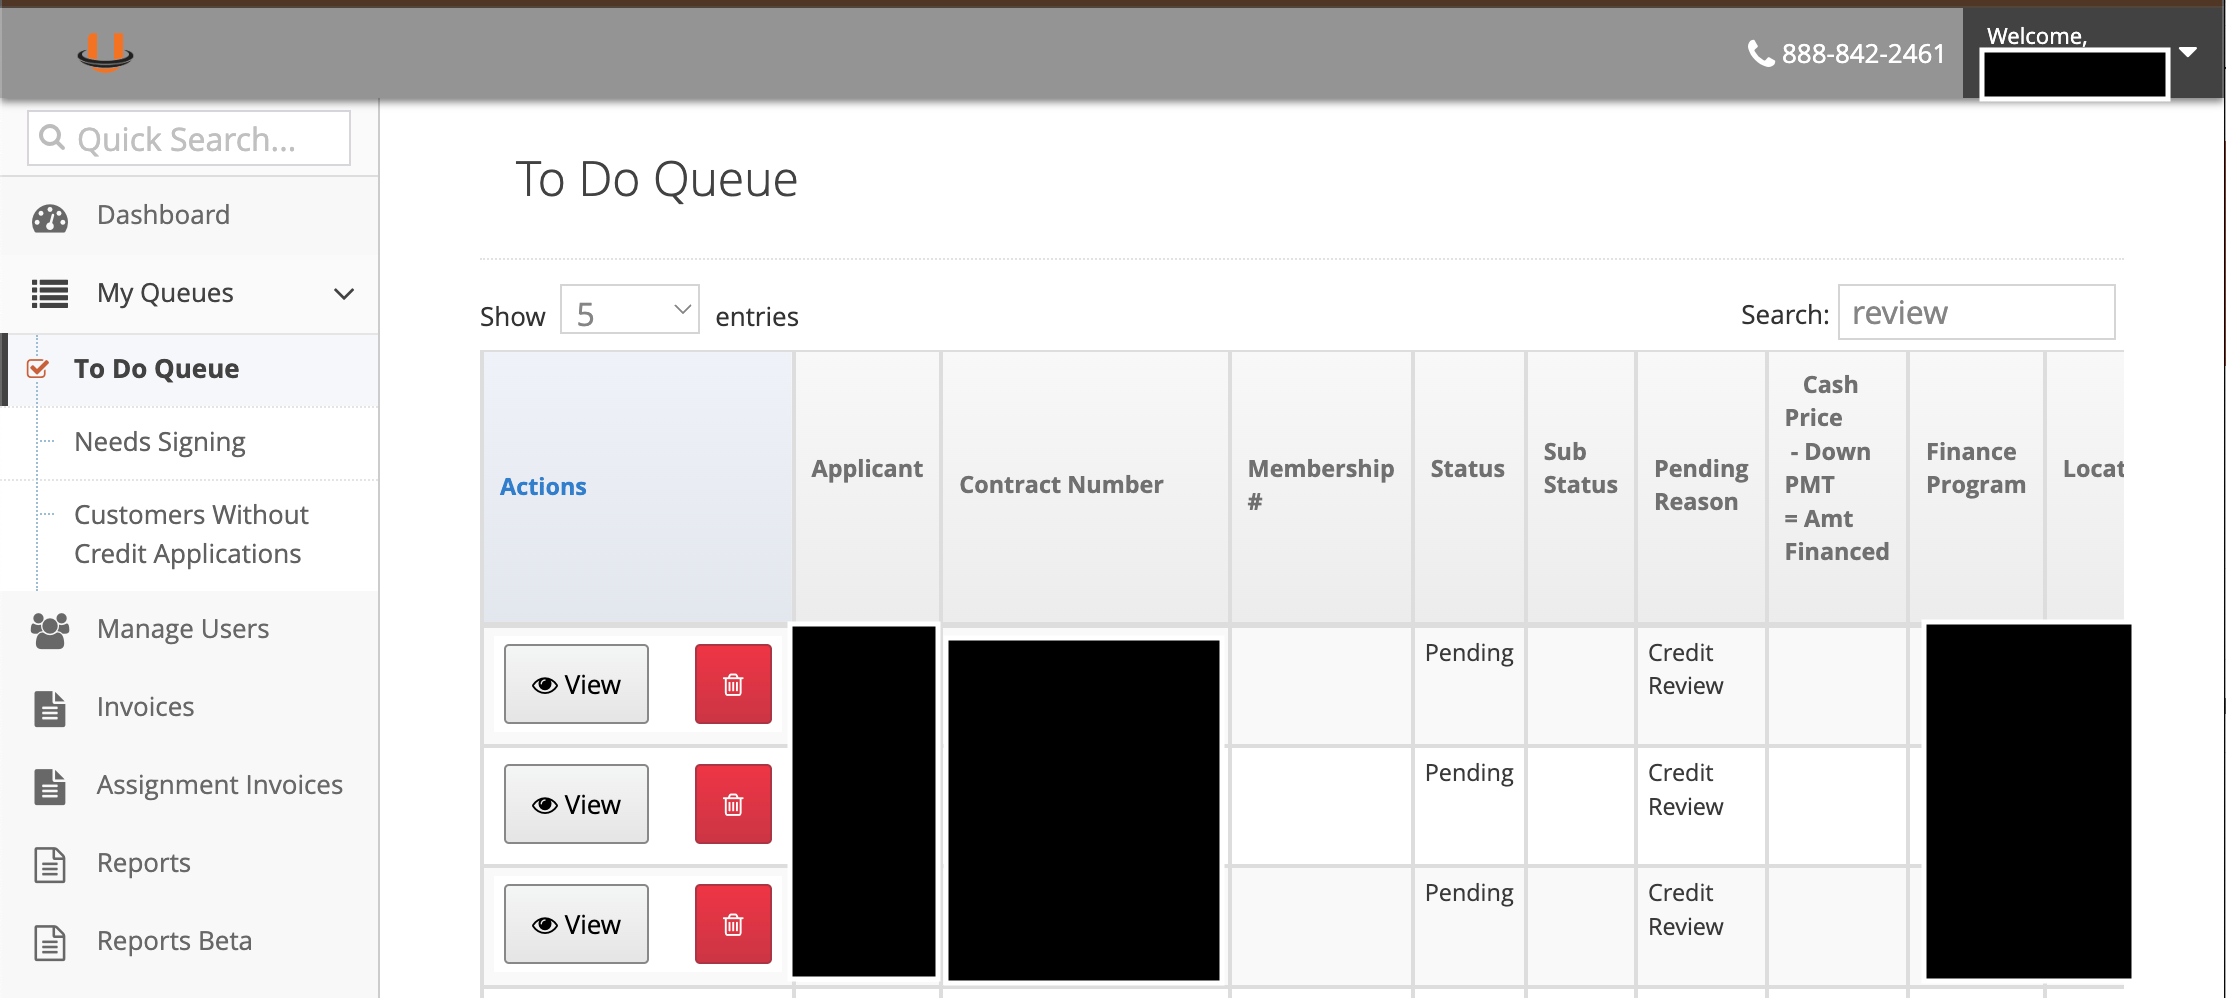Open the Reports page
The width and height of the screenshot is (2226, 998).
(x=144, y=863)
